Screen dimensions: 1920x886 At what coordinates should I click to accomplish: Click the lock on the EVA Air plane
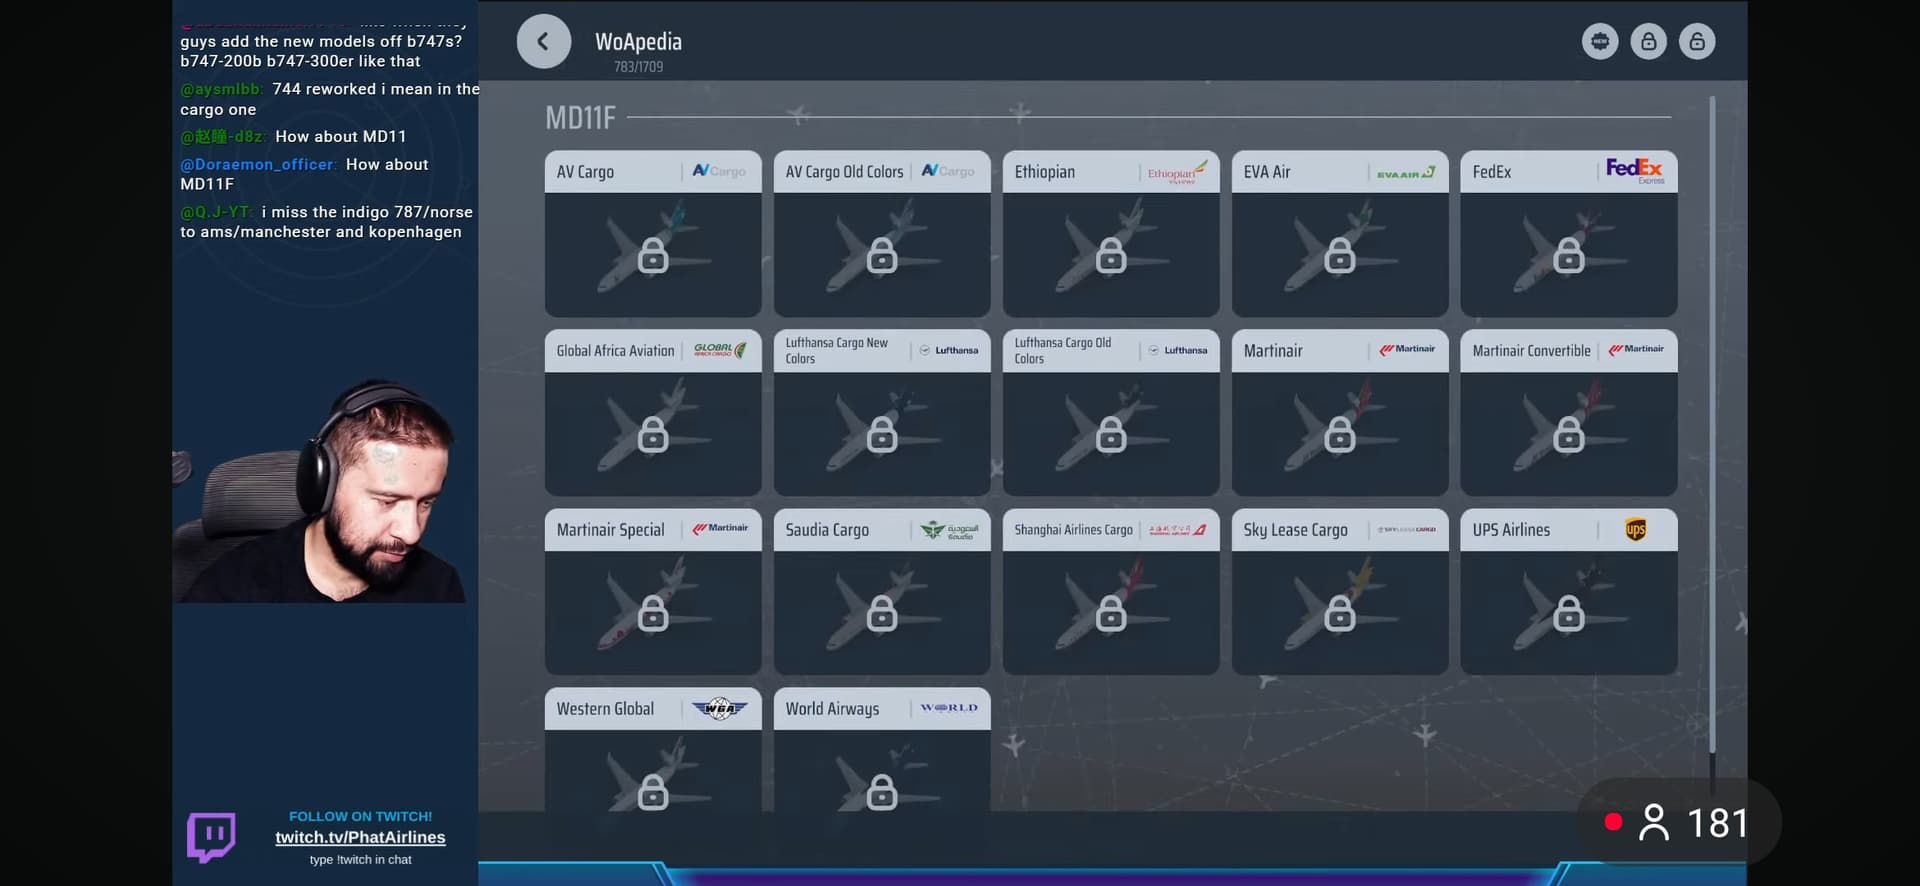click(x=1339, y=256)
